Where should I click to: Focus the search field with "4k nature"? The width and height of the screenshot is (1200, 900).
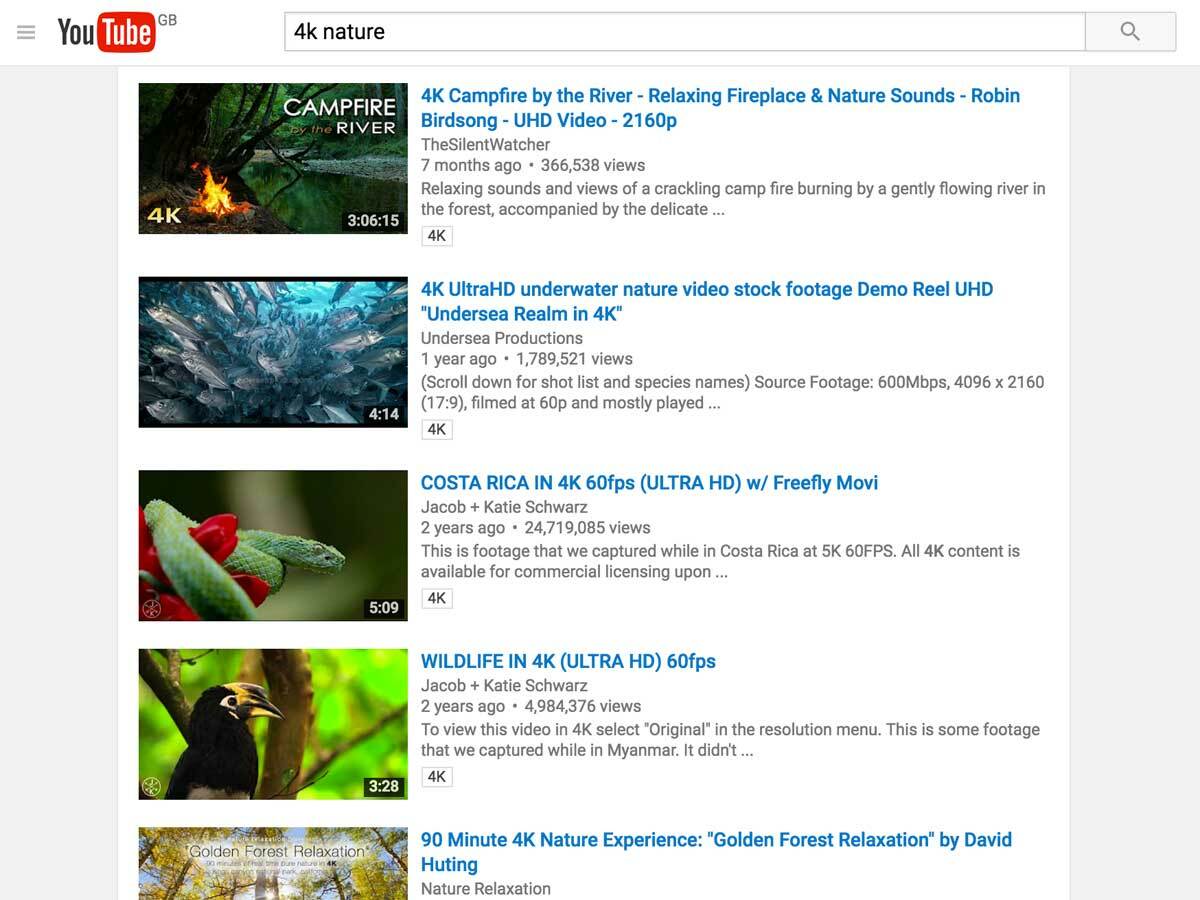click(x=685, y=31)
